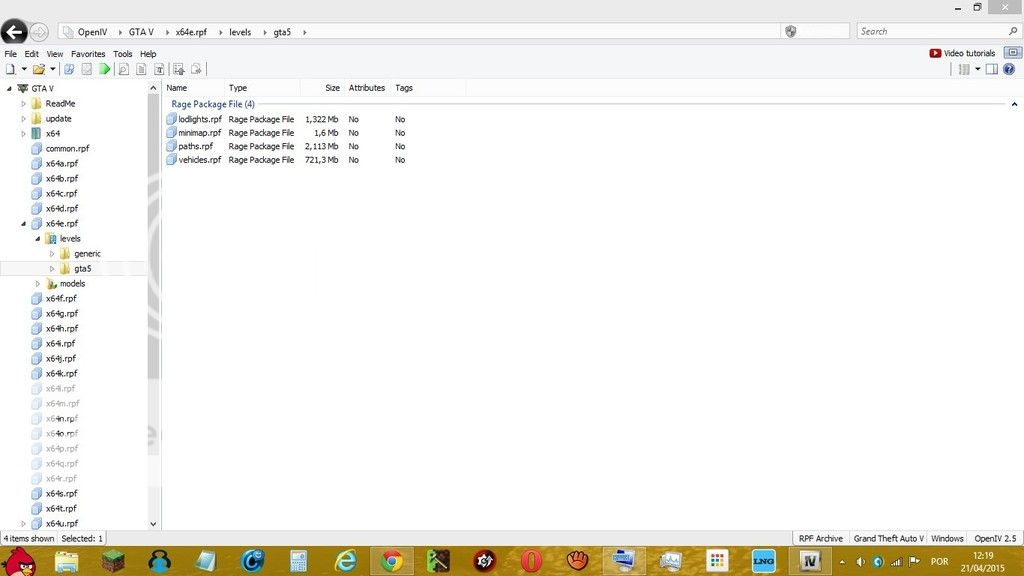Screen dimensions: 1024x576
Task: Click inside the Search input field
Action: [x=930, y=32]
